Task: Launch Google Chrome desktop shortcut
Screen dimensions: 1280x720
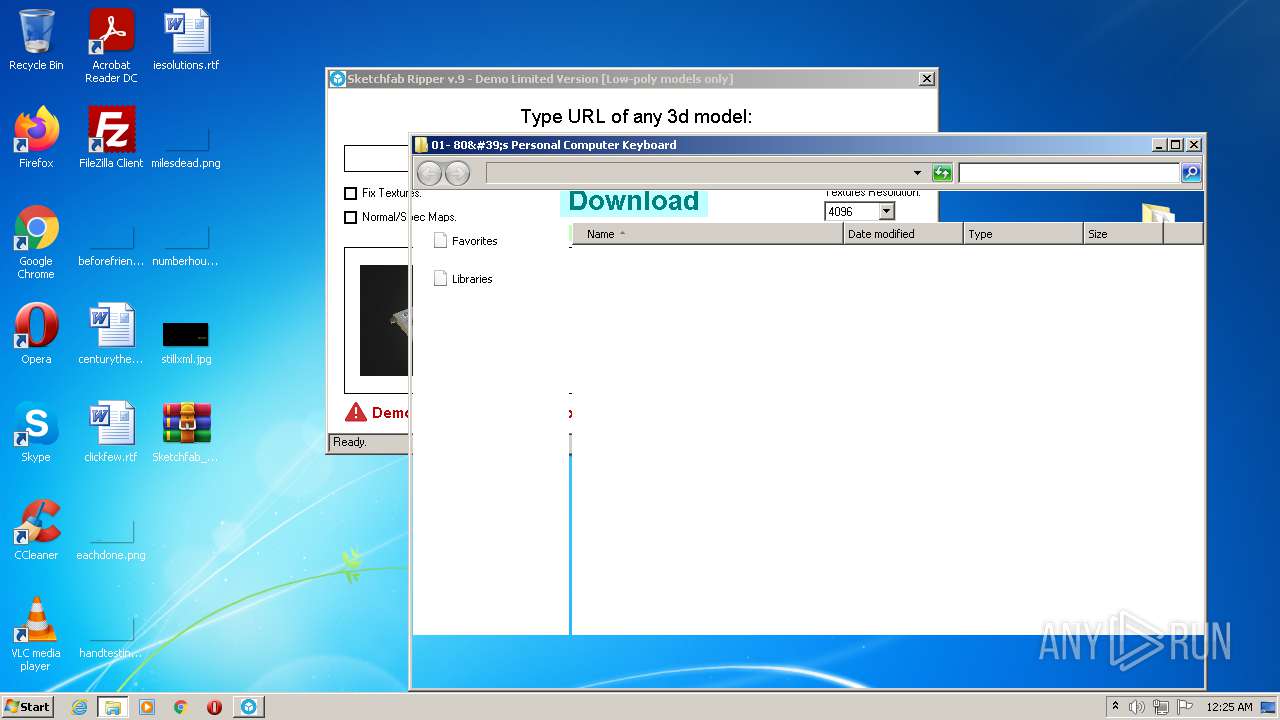Action: click(x=36, y=242)
